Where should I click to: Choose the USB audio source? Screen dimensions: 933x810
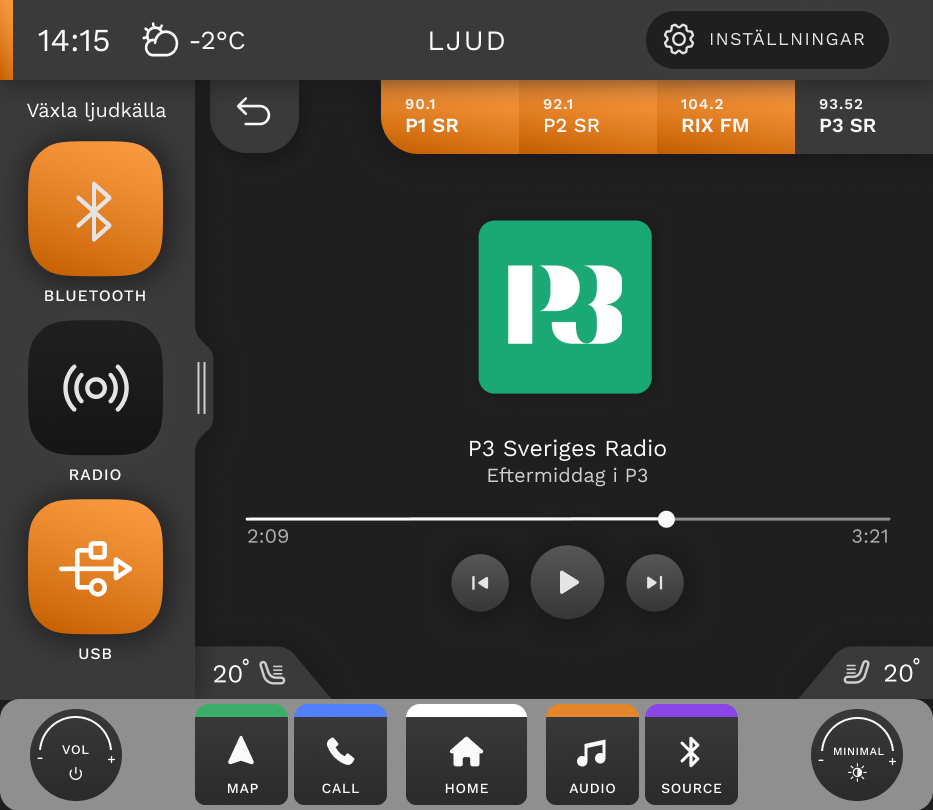(x=95, y=567)
